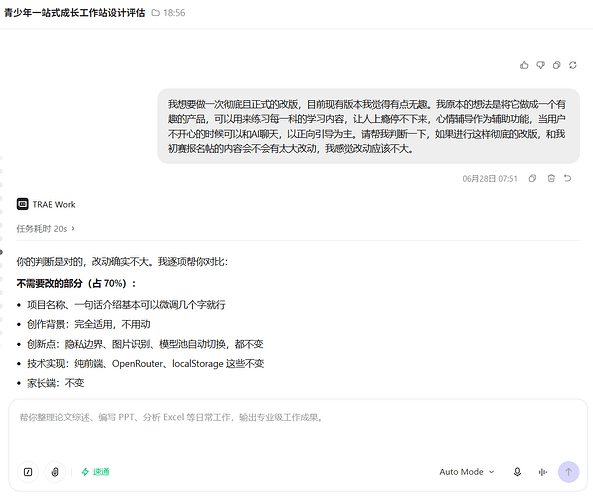Click the 18:56 time label in header

(x=174, y=13)
